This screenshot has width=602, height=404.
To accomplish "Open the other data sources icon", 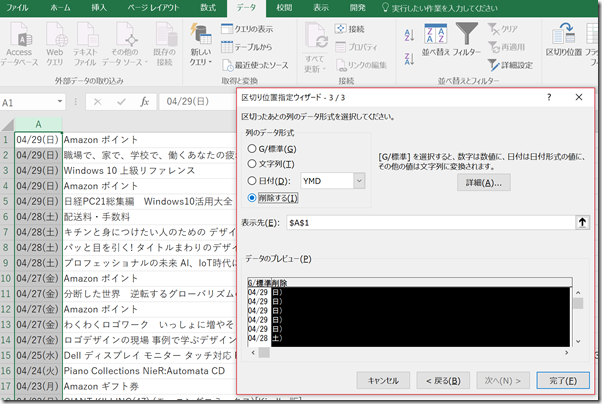I will [124, 44].
